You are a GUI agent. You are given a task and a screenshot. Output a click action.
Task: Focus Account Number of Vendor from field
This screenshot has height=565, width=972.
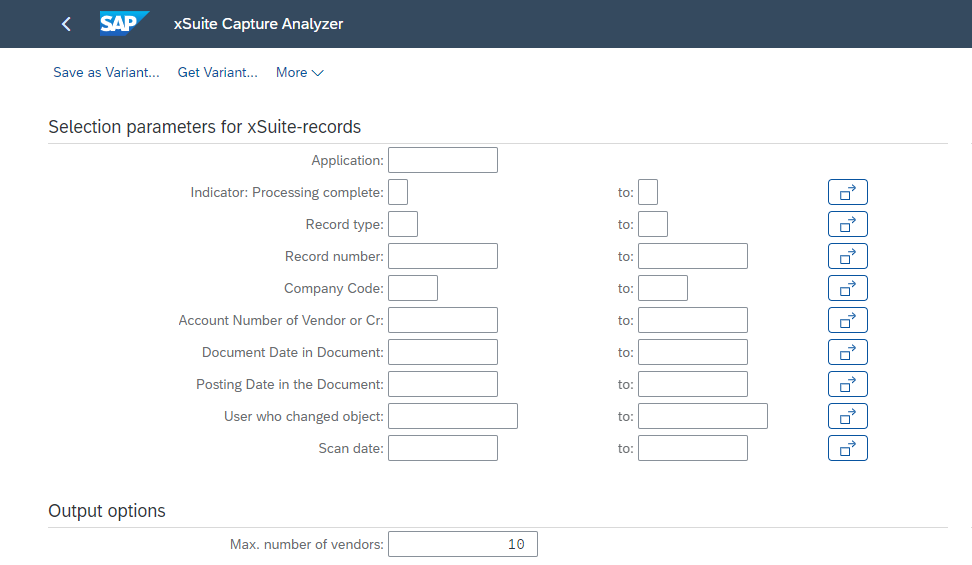pyautogui.click(x=443, y=320)
